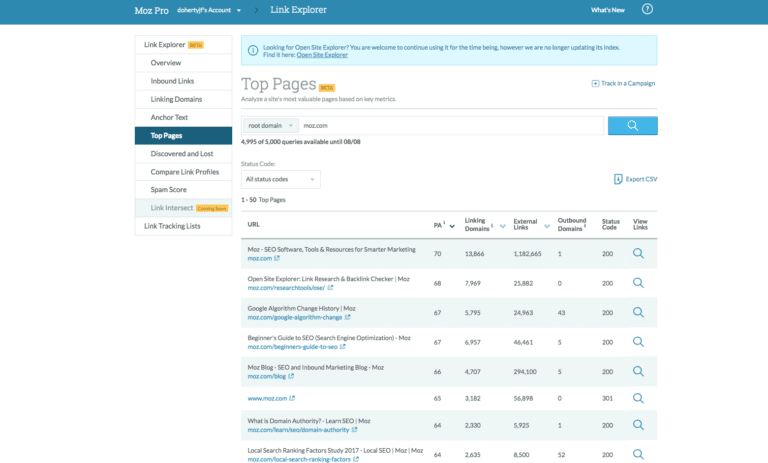Open external link icon for google-algorithm-change

(x=347, y=317)
